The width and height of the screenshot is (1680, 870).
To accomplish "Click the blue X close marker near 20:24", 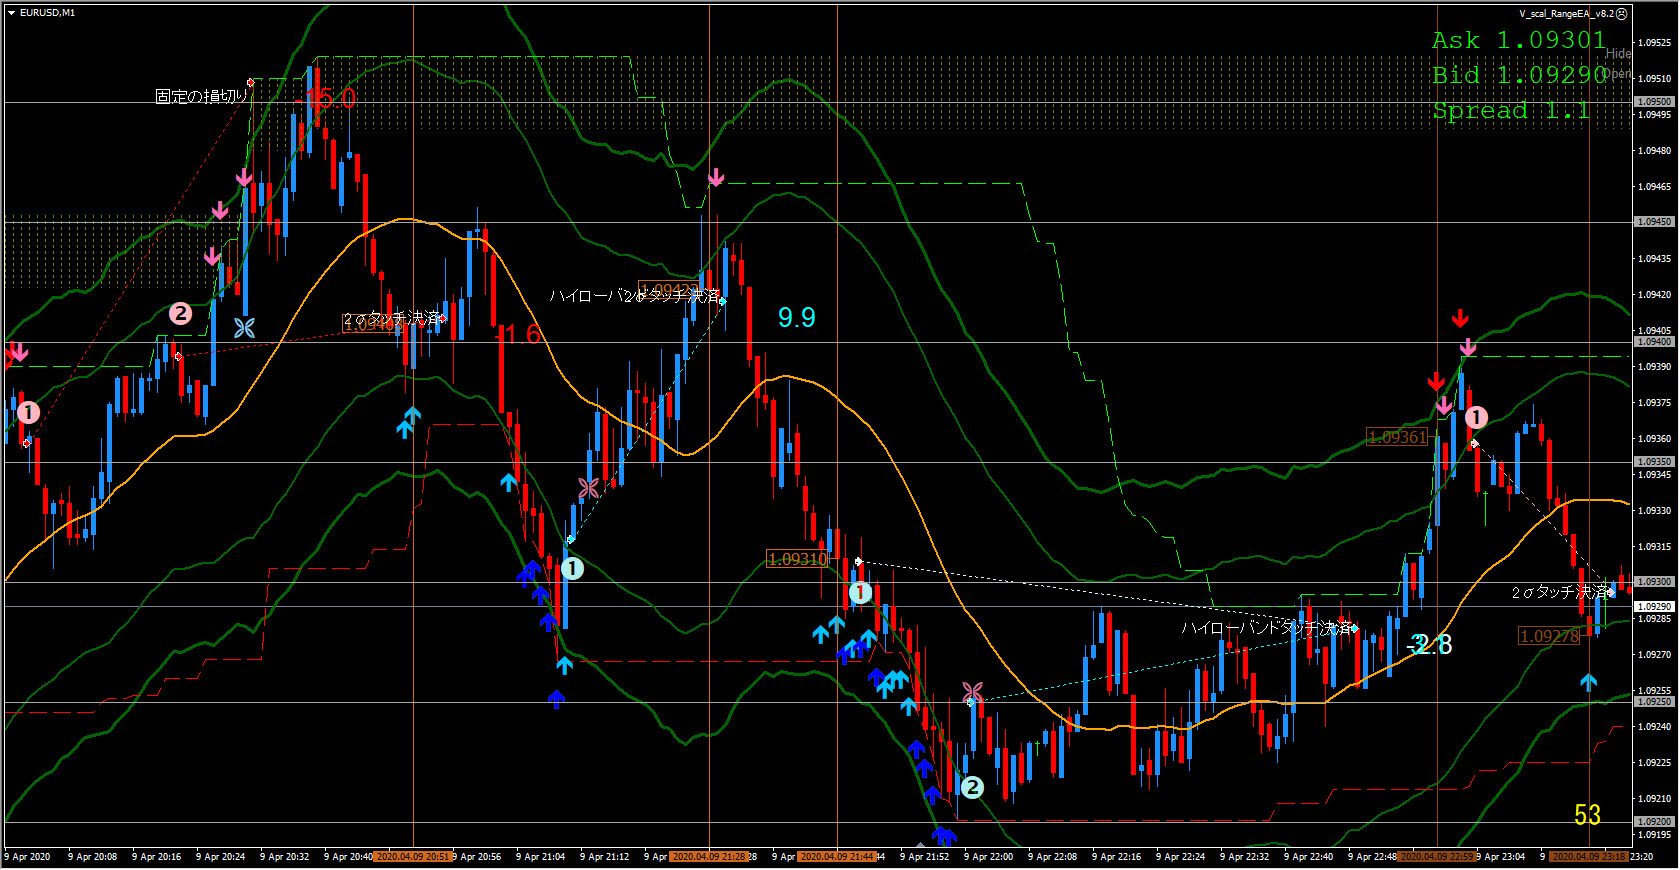I will pos(245,327).
